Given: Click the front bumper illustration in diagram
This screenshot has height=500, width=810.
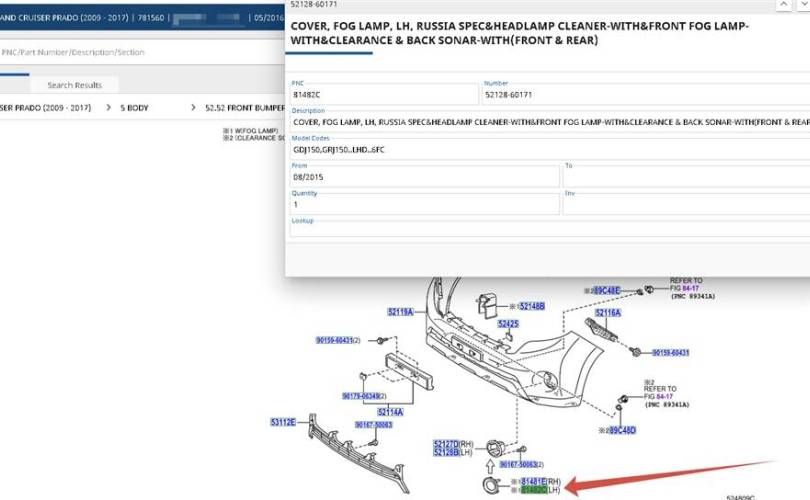Looking at the screenshot, I should coord(500,345).
